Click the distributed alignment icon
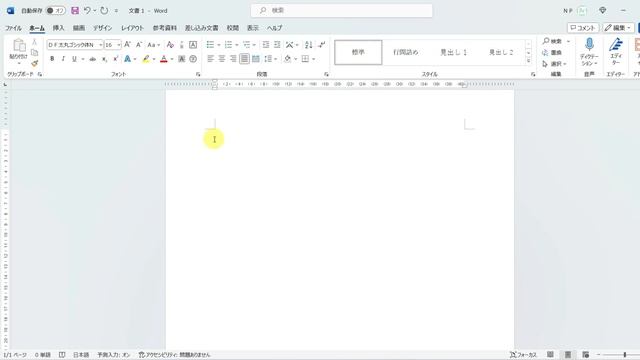The image size is (640, 360). [x=256, y=59]
